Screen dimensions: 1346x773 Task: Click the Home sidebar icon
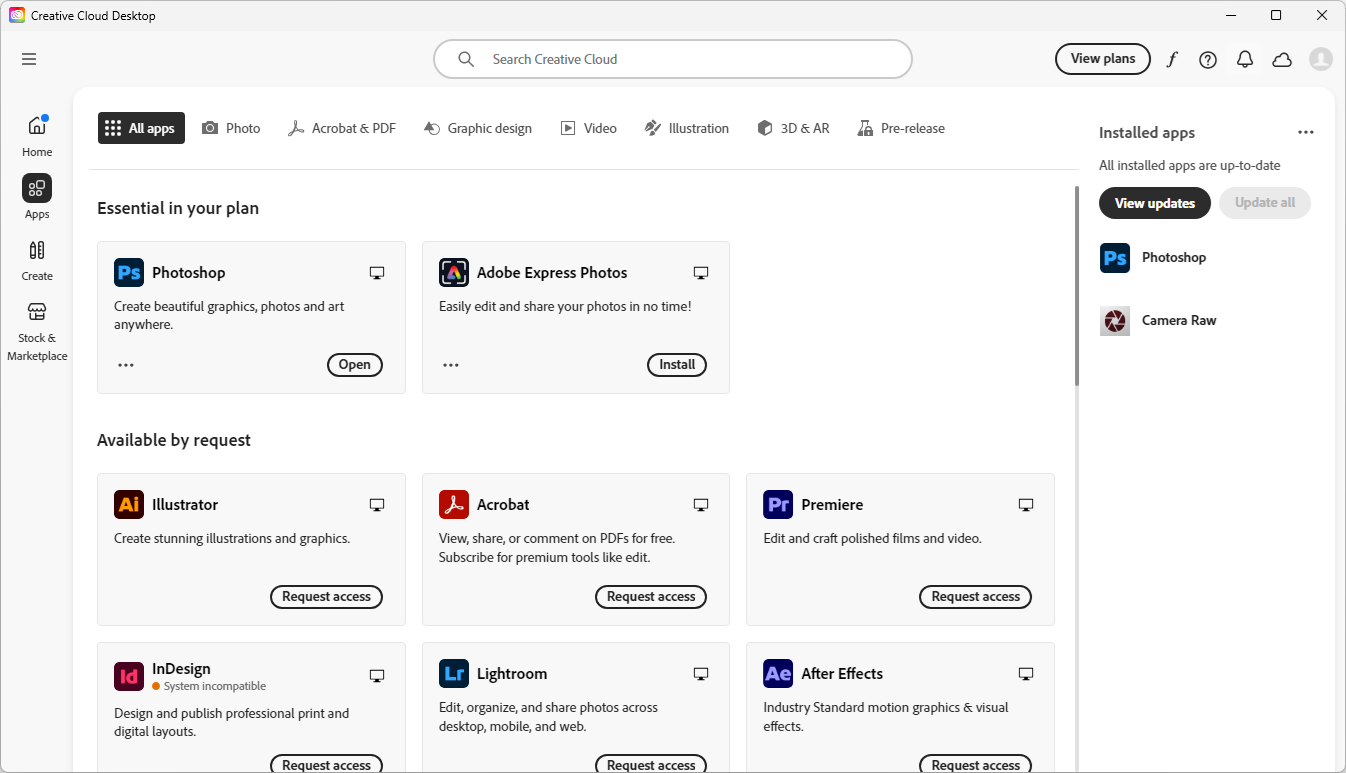click(37, 127)
